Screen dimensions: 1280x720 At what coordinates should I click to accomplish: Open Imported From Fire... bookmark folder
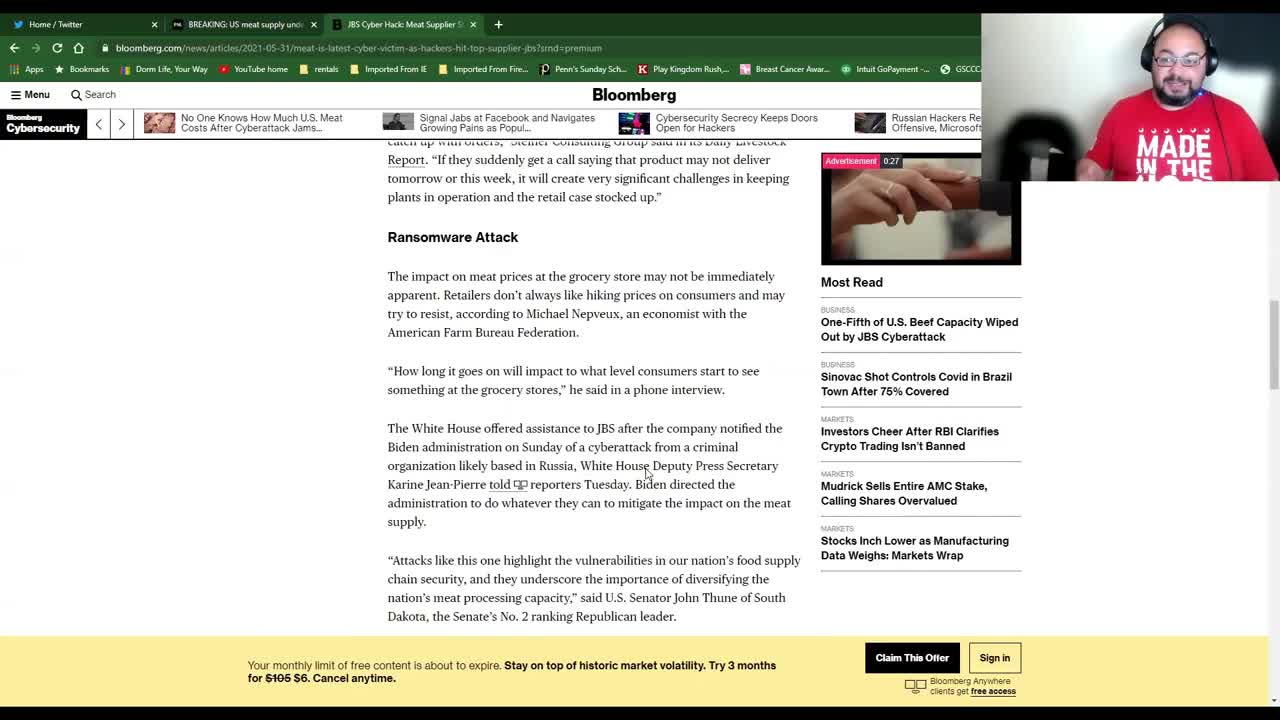[483, 69]
